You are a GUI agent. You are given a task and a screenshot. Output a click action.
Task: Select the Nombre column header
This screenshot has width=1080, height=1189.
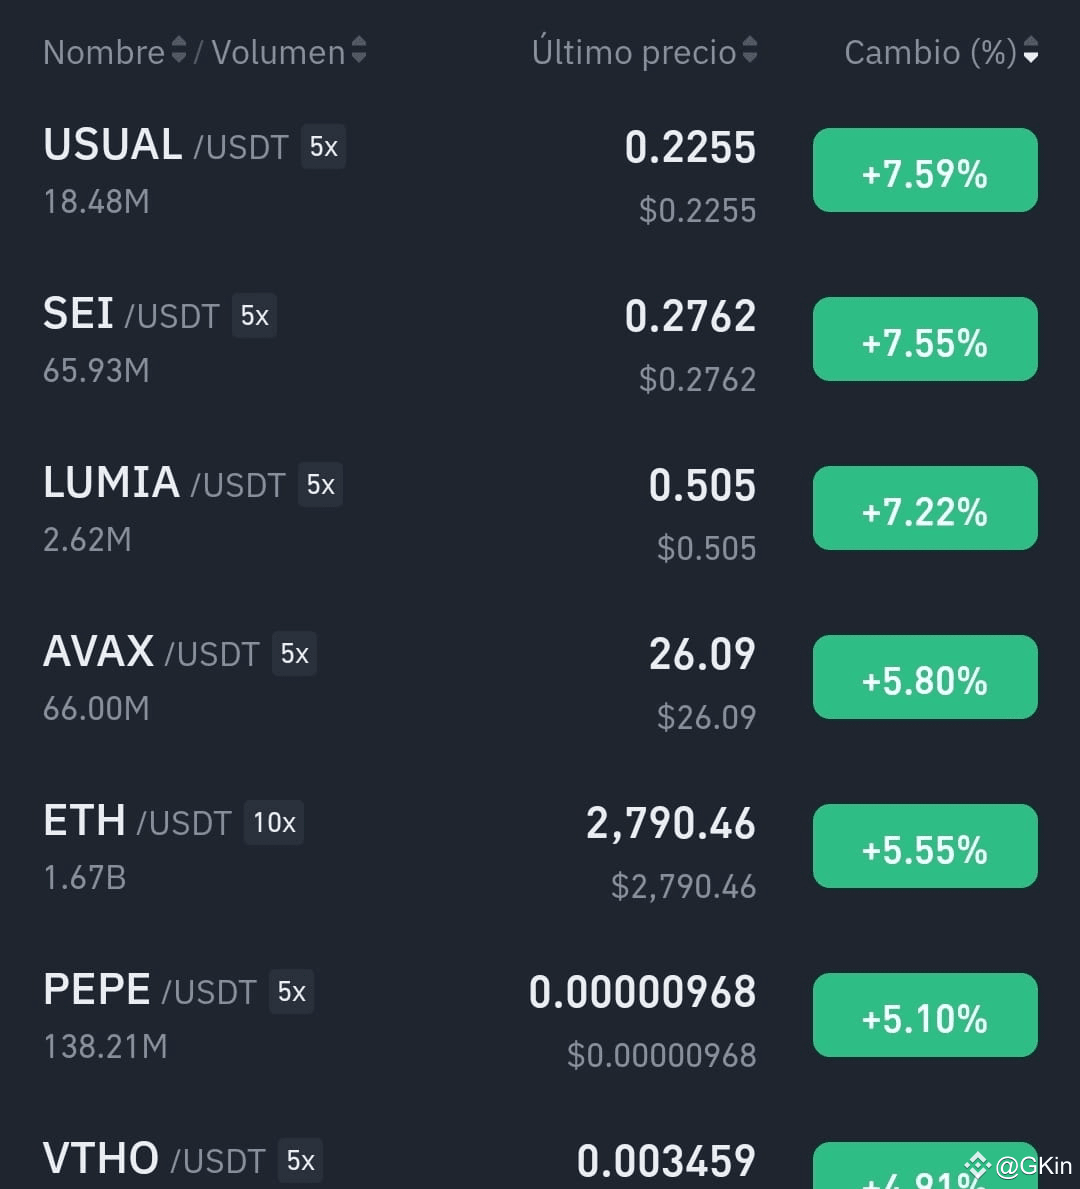tap(104, 52)
